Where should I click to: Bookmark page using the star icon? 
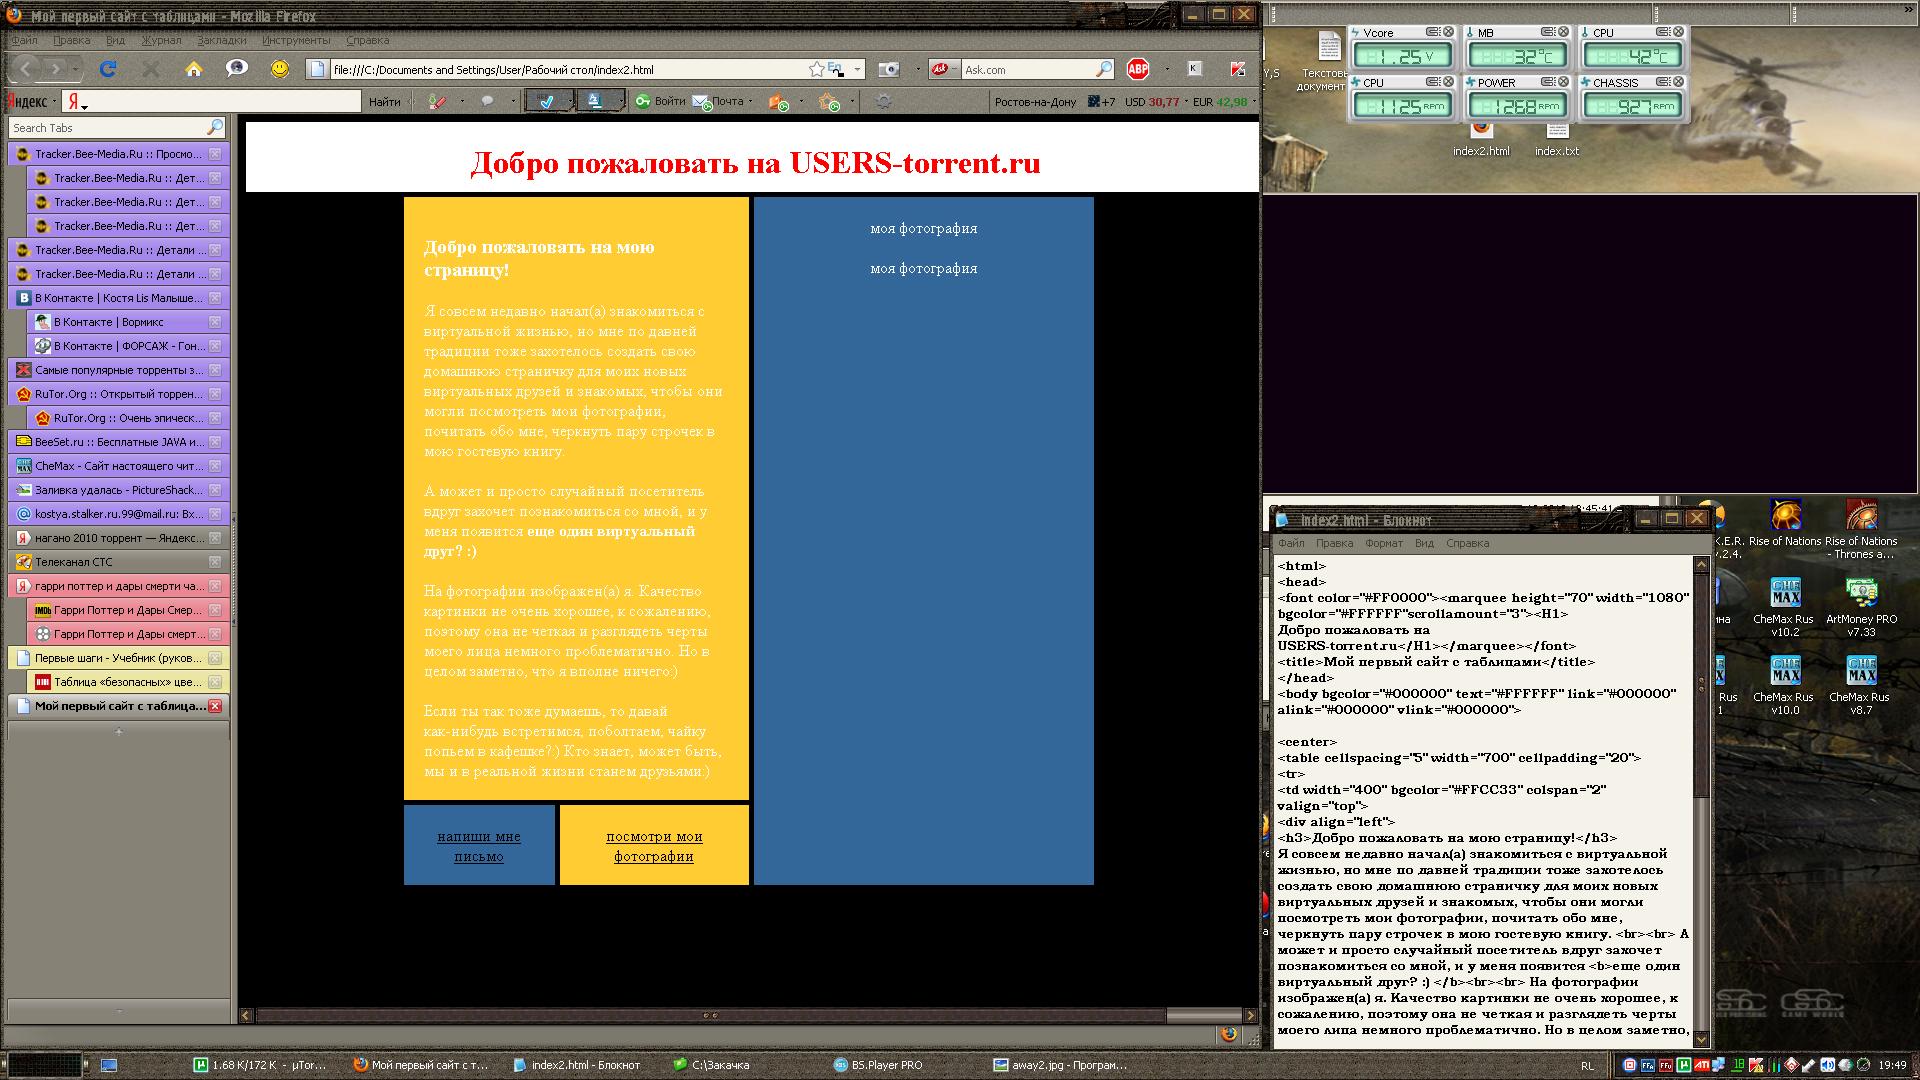[817, 69]
